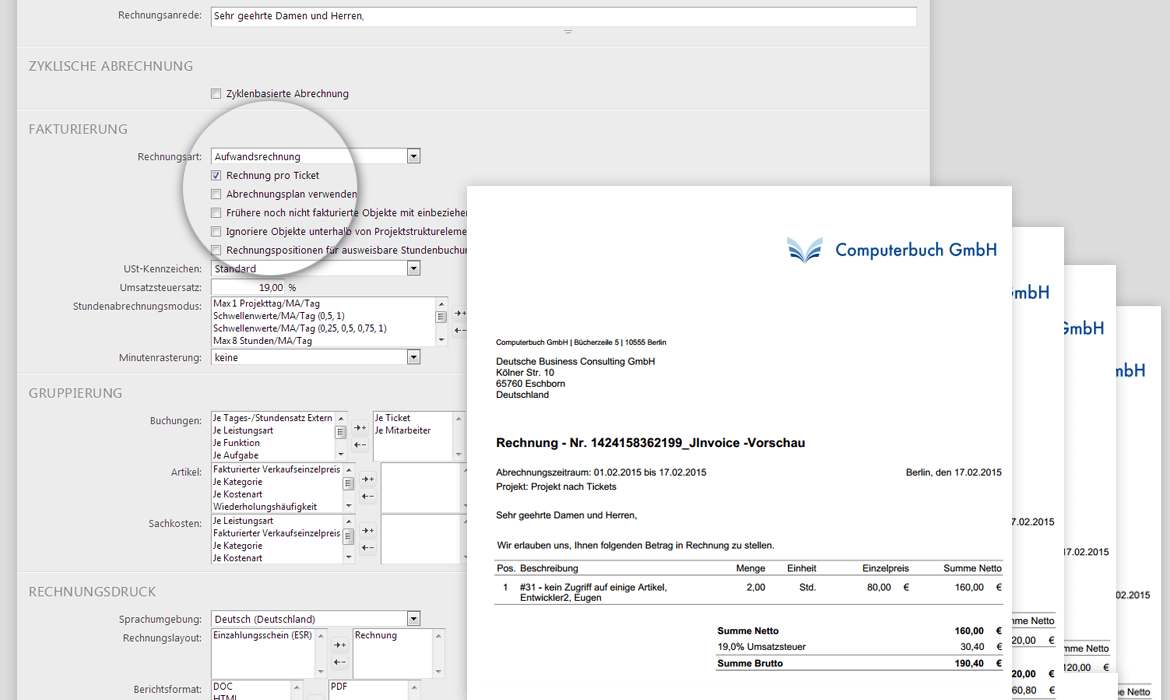
Task: Add selected Buchungen grouping with arrow-plus button
Action: (x=360, y=428)
